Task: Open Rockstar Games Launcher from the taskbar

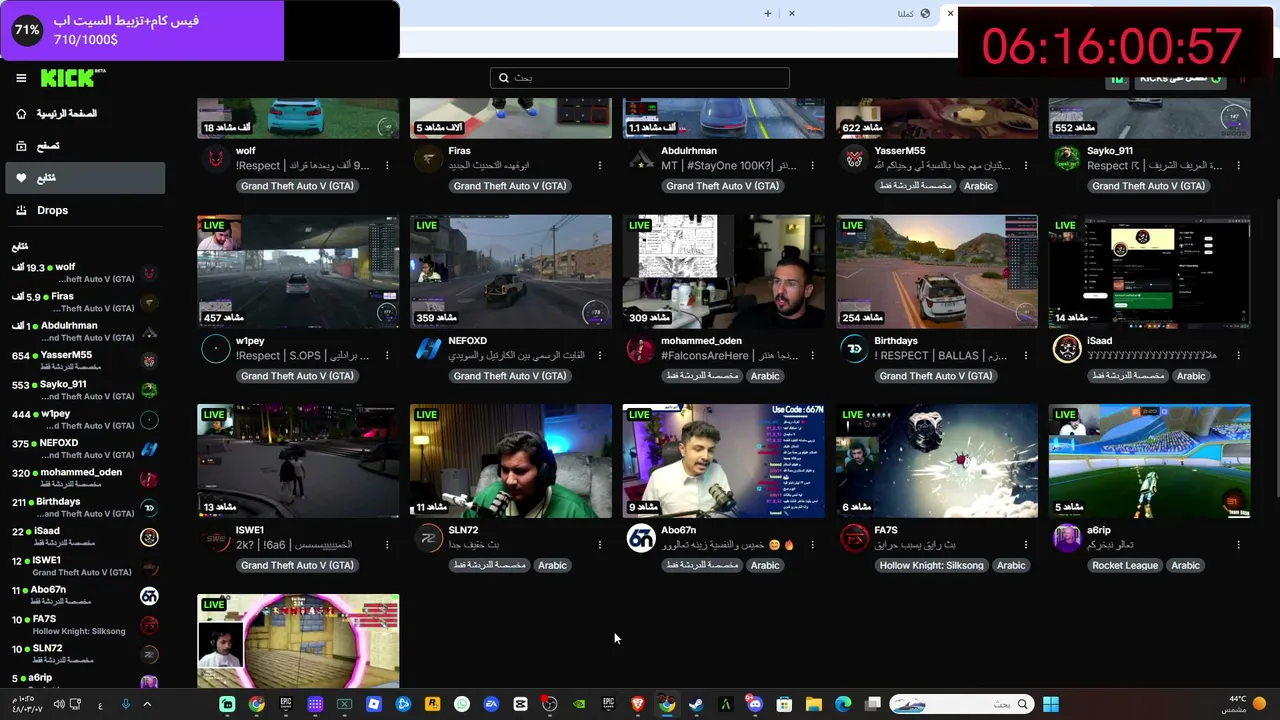Action: pos(432,704)
